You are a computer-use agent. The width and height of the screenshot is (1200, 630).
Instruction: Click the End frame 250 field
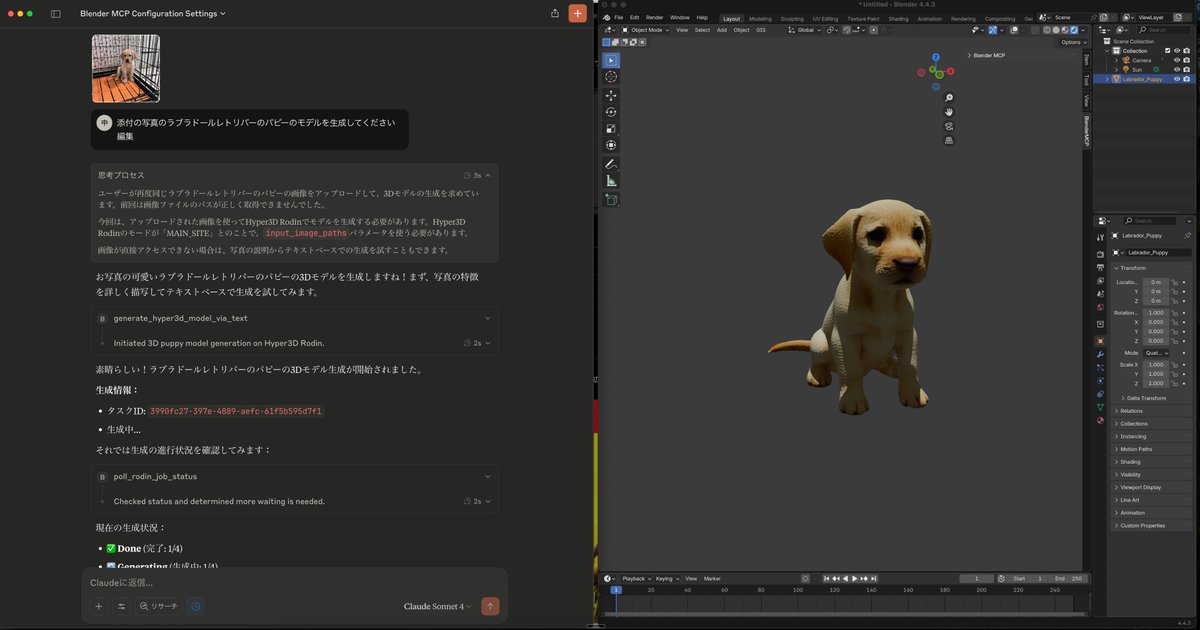point(1070,578)
